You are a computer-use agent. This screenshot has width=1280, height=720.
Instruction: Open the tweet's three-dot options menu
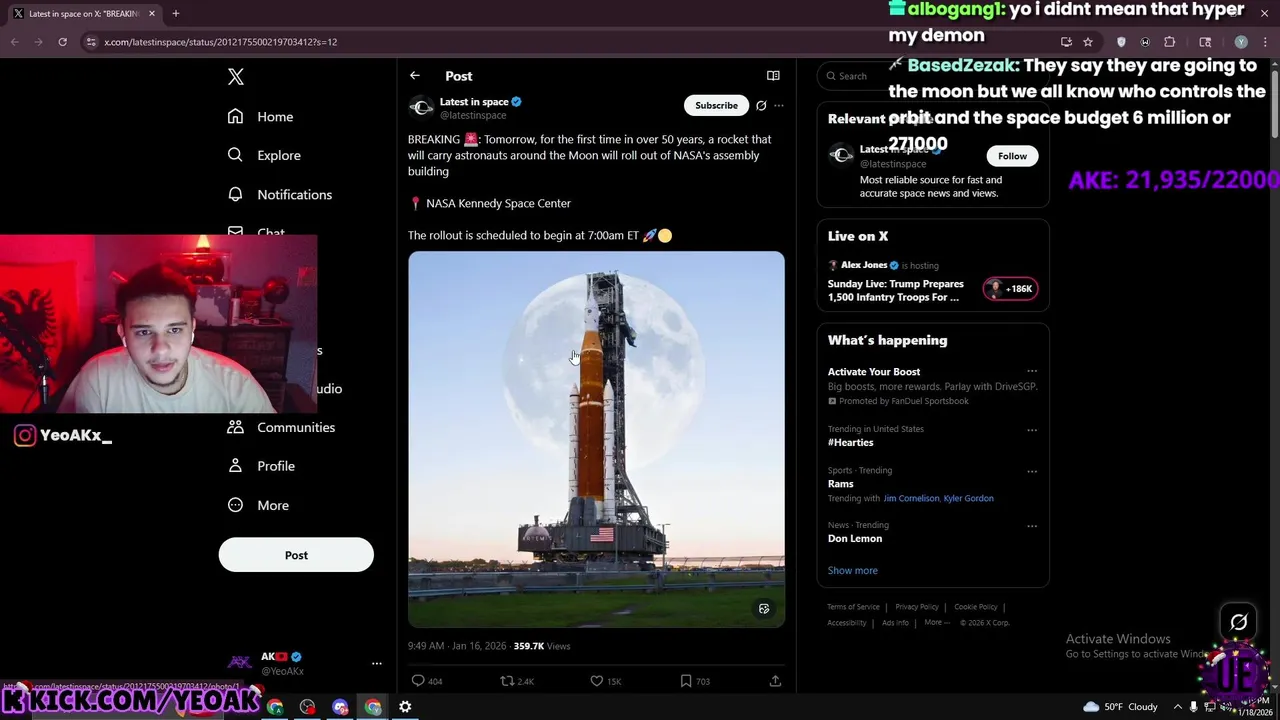coord(779,105)
